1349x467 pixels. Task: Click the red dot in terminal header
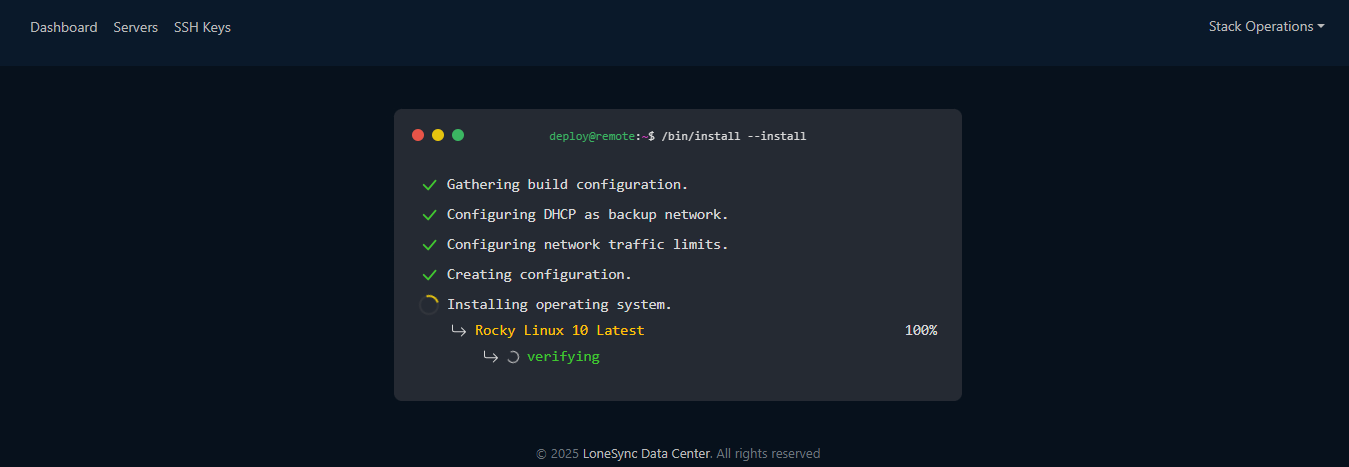(418, 135)
